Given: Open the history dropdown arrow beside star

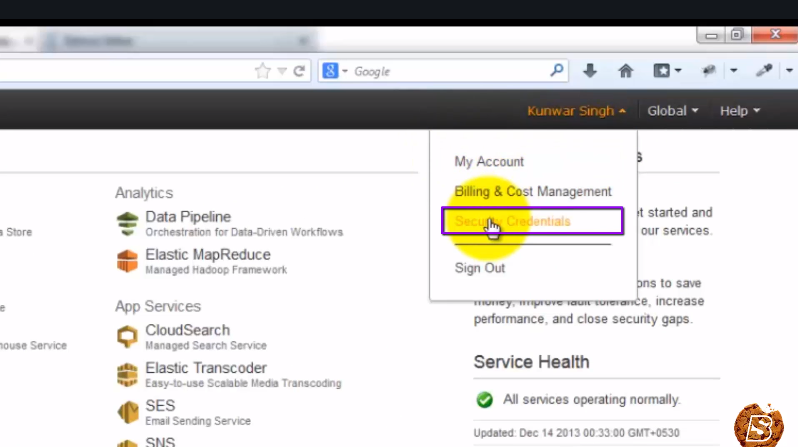Looking at the screenshot, I should tap(282, 71).
